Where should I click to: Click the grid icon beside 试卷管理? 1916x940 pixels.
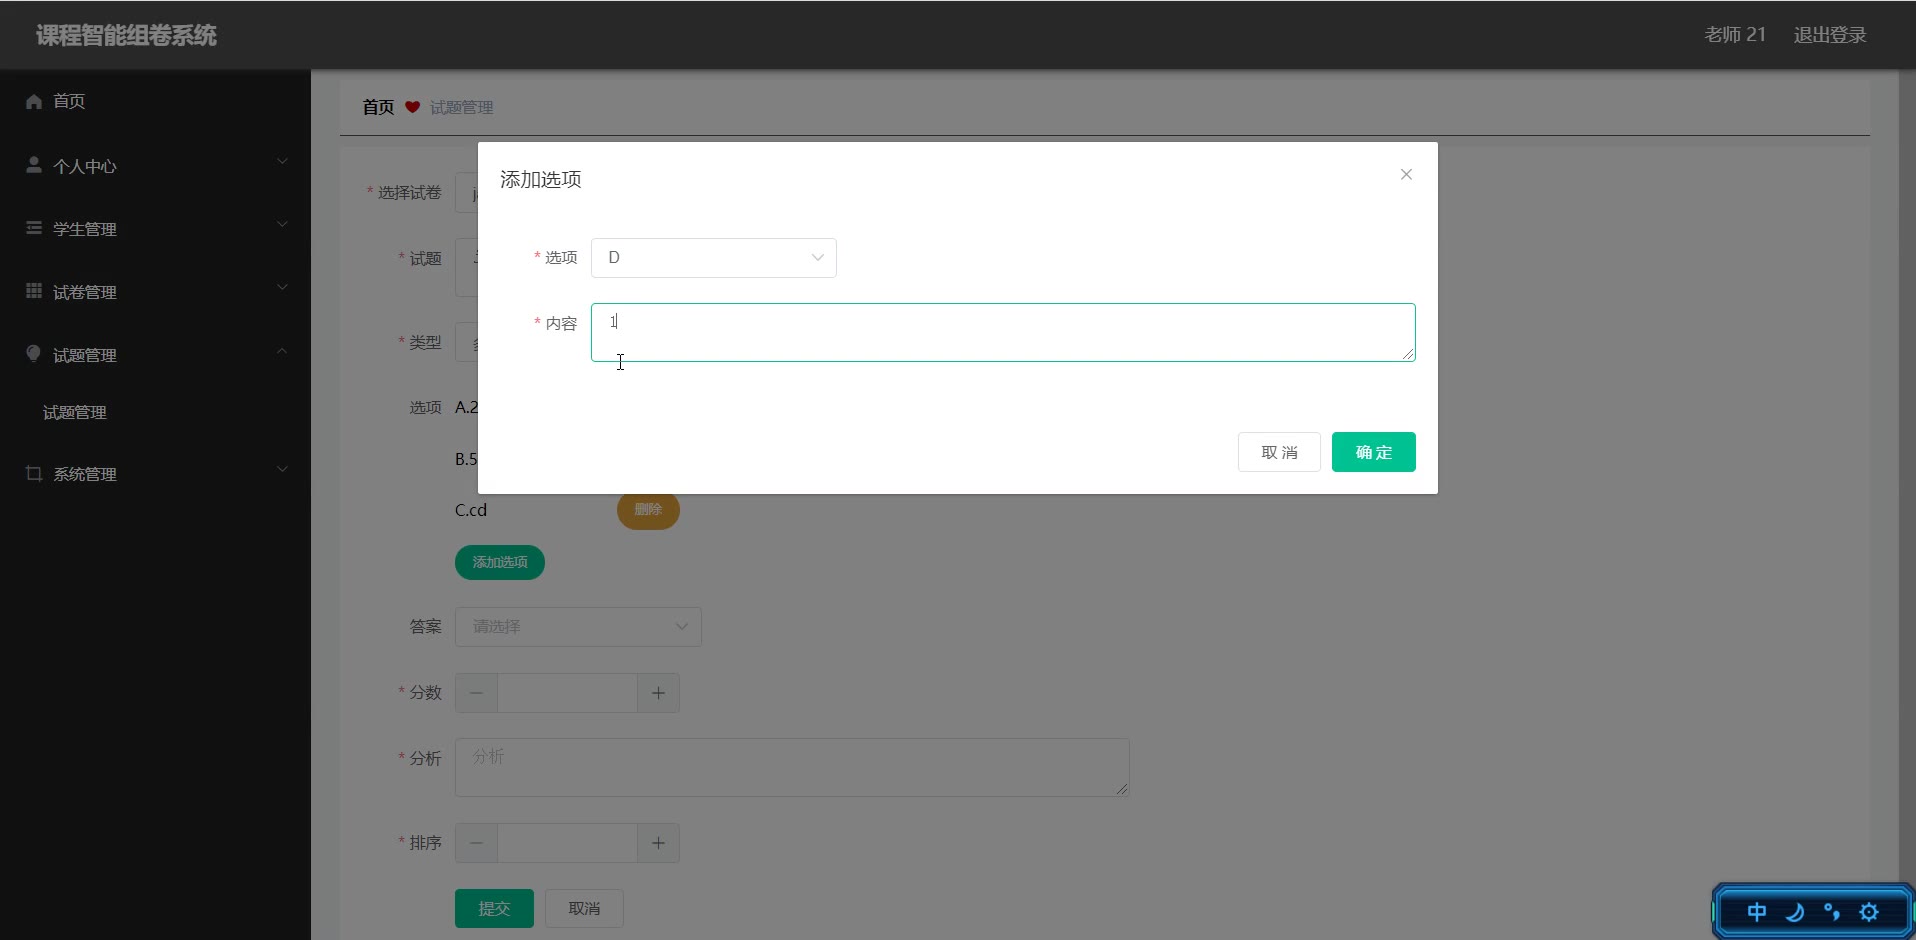(x=34, y=291)
